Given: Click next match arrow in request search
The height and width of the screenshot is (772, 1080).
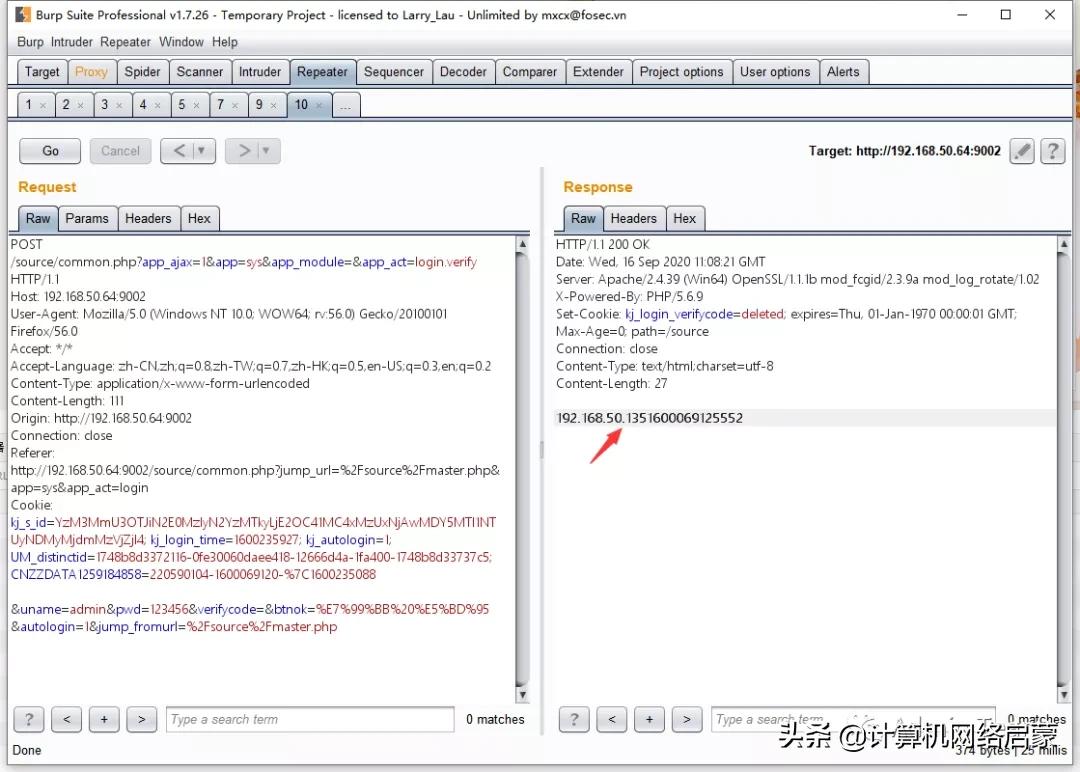Looking at the screenshot, I should pyautogui.click(x=141, y=720).
